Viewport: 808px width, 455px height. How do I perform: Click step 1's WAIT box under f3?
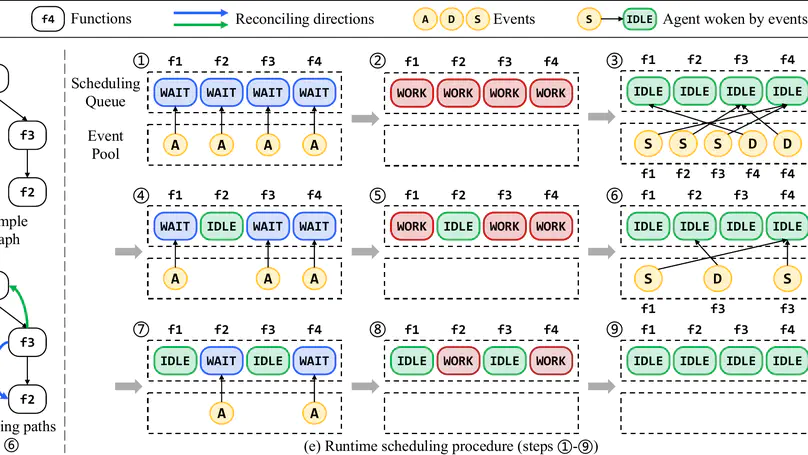tap(268, 93)
